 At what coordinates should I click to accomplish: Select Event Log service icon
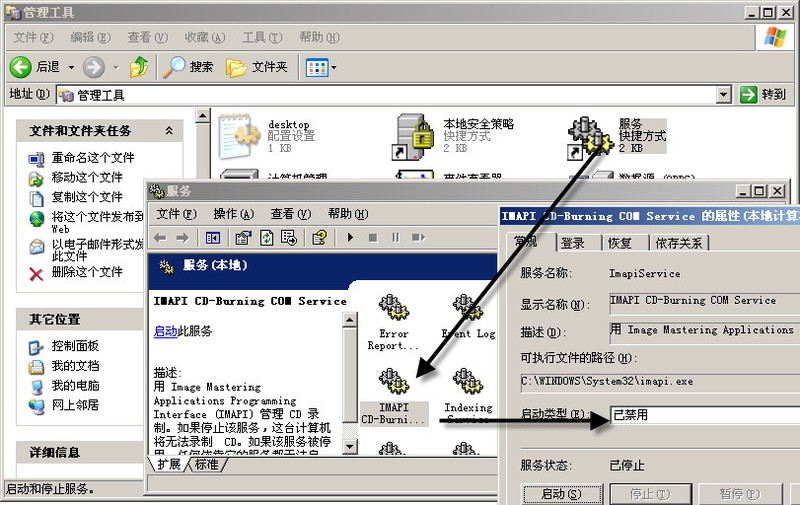pos(468,307)
